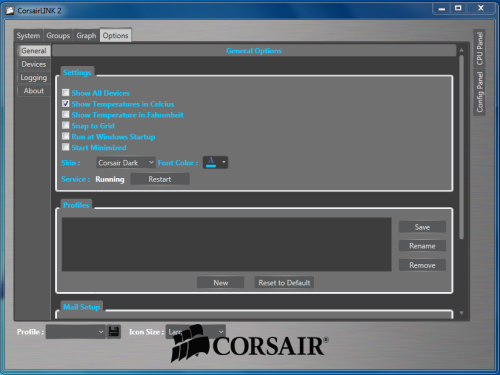Click the New profile button
Screen dimensions: 500x375
pos(220,283)
